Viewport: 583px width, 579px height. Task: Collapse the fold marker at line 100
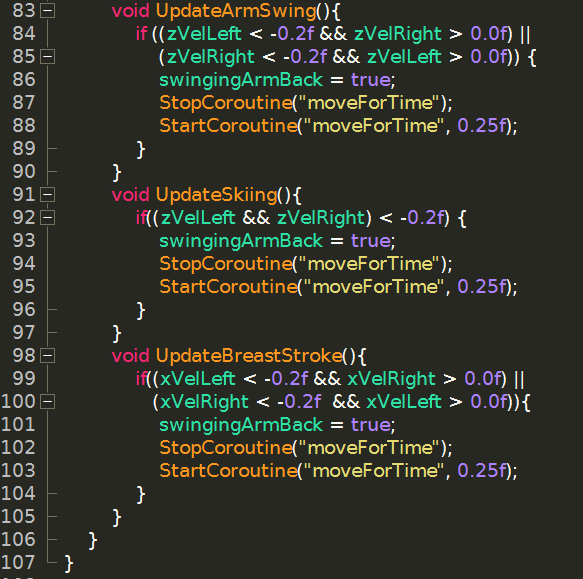coord(48,402)
